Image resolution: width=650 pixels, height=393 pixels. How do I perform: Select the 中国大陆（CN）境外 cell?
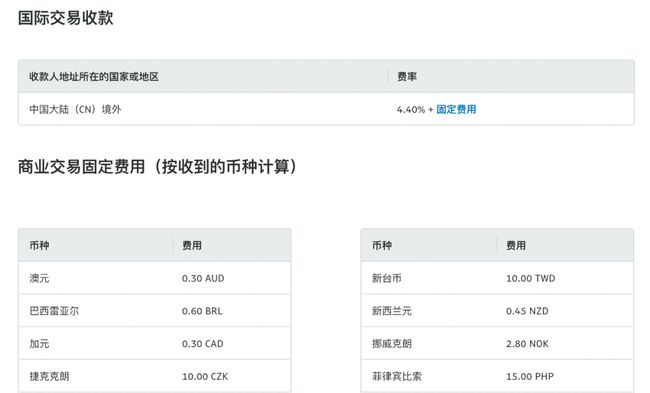75,109
